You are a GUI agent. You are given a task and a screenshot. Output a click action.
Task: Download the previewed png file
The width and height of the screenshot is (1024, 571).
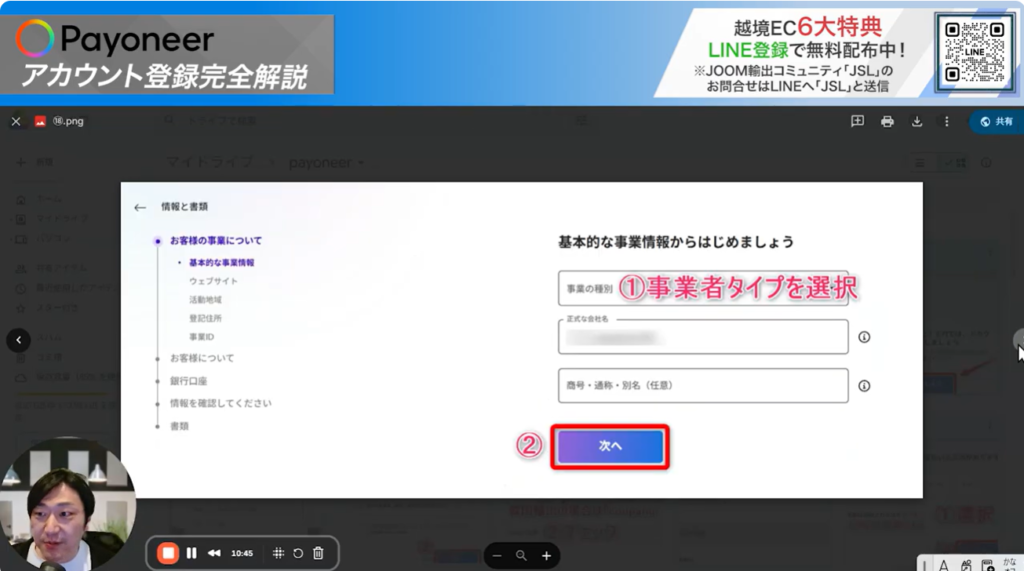point(917,121)
